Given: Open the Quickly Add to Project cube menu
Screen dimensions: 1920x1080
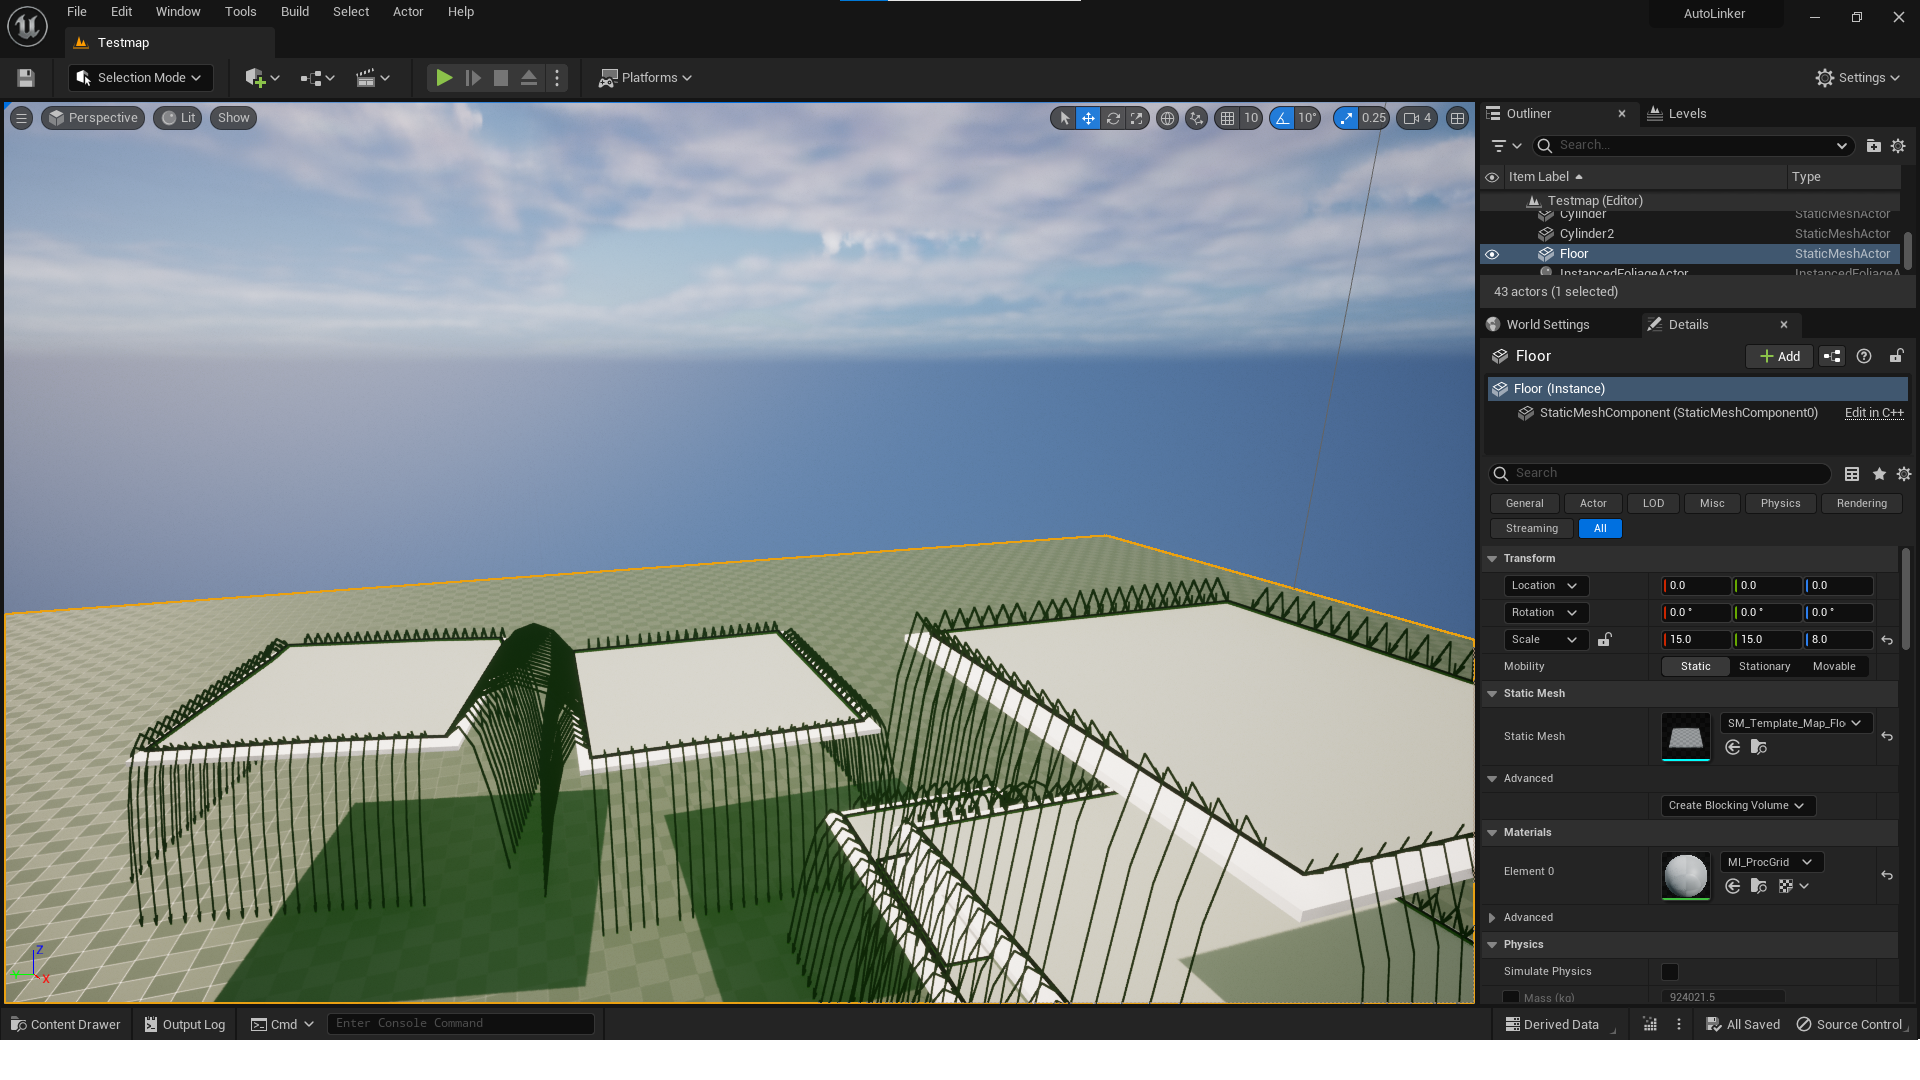Looking at the screenshot, I should pos(262,78).
